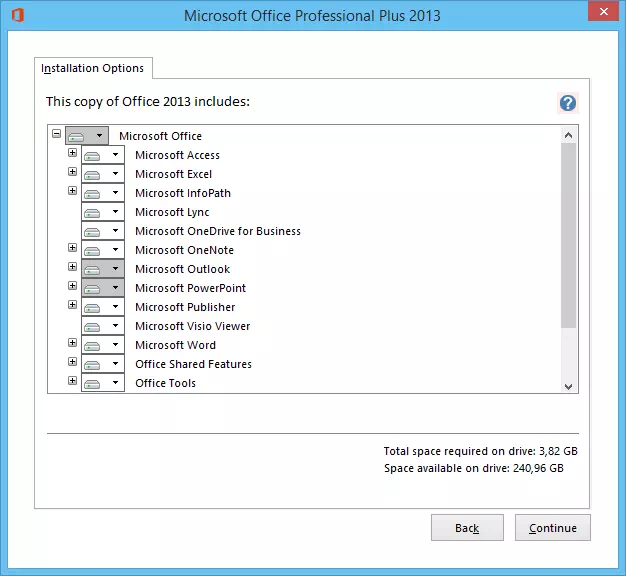Screen dimensions: 626x576
Task: Expand the Office Shared Features node
Action: [72, 361]
